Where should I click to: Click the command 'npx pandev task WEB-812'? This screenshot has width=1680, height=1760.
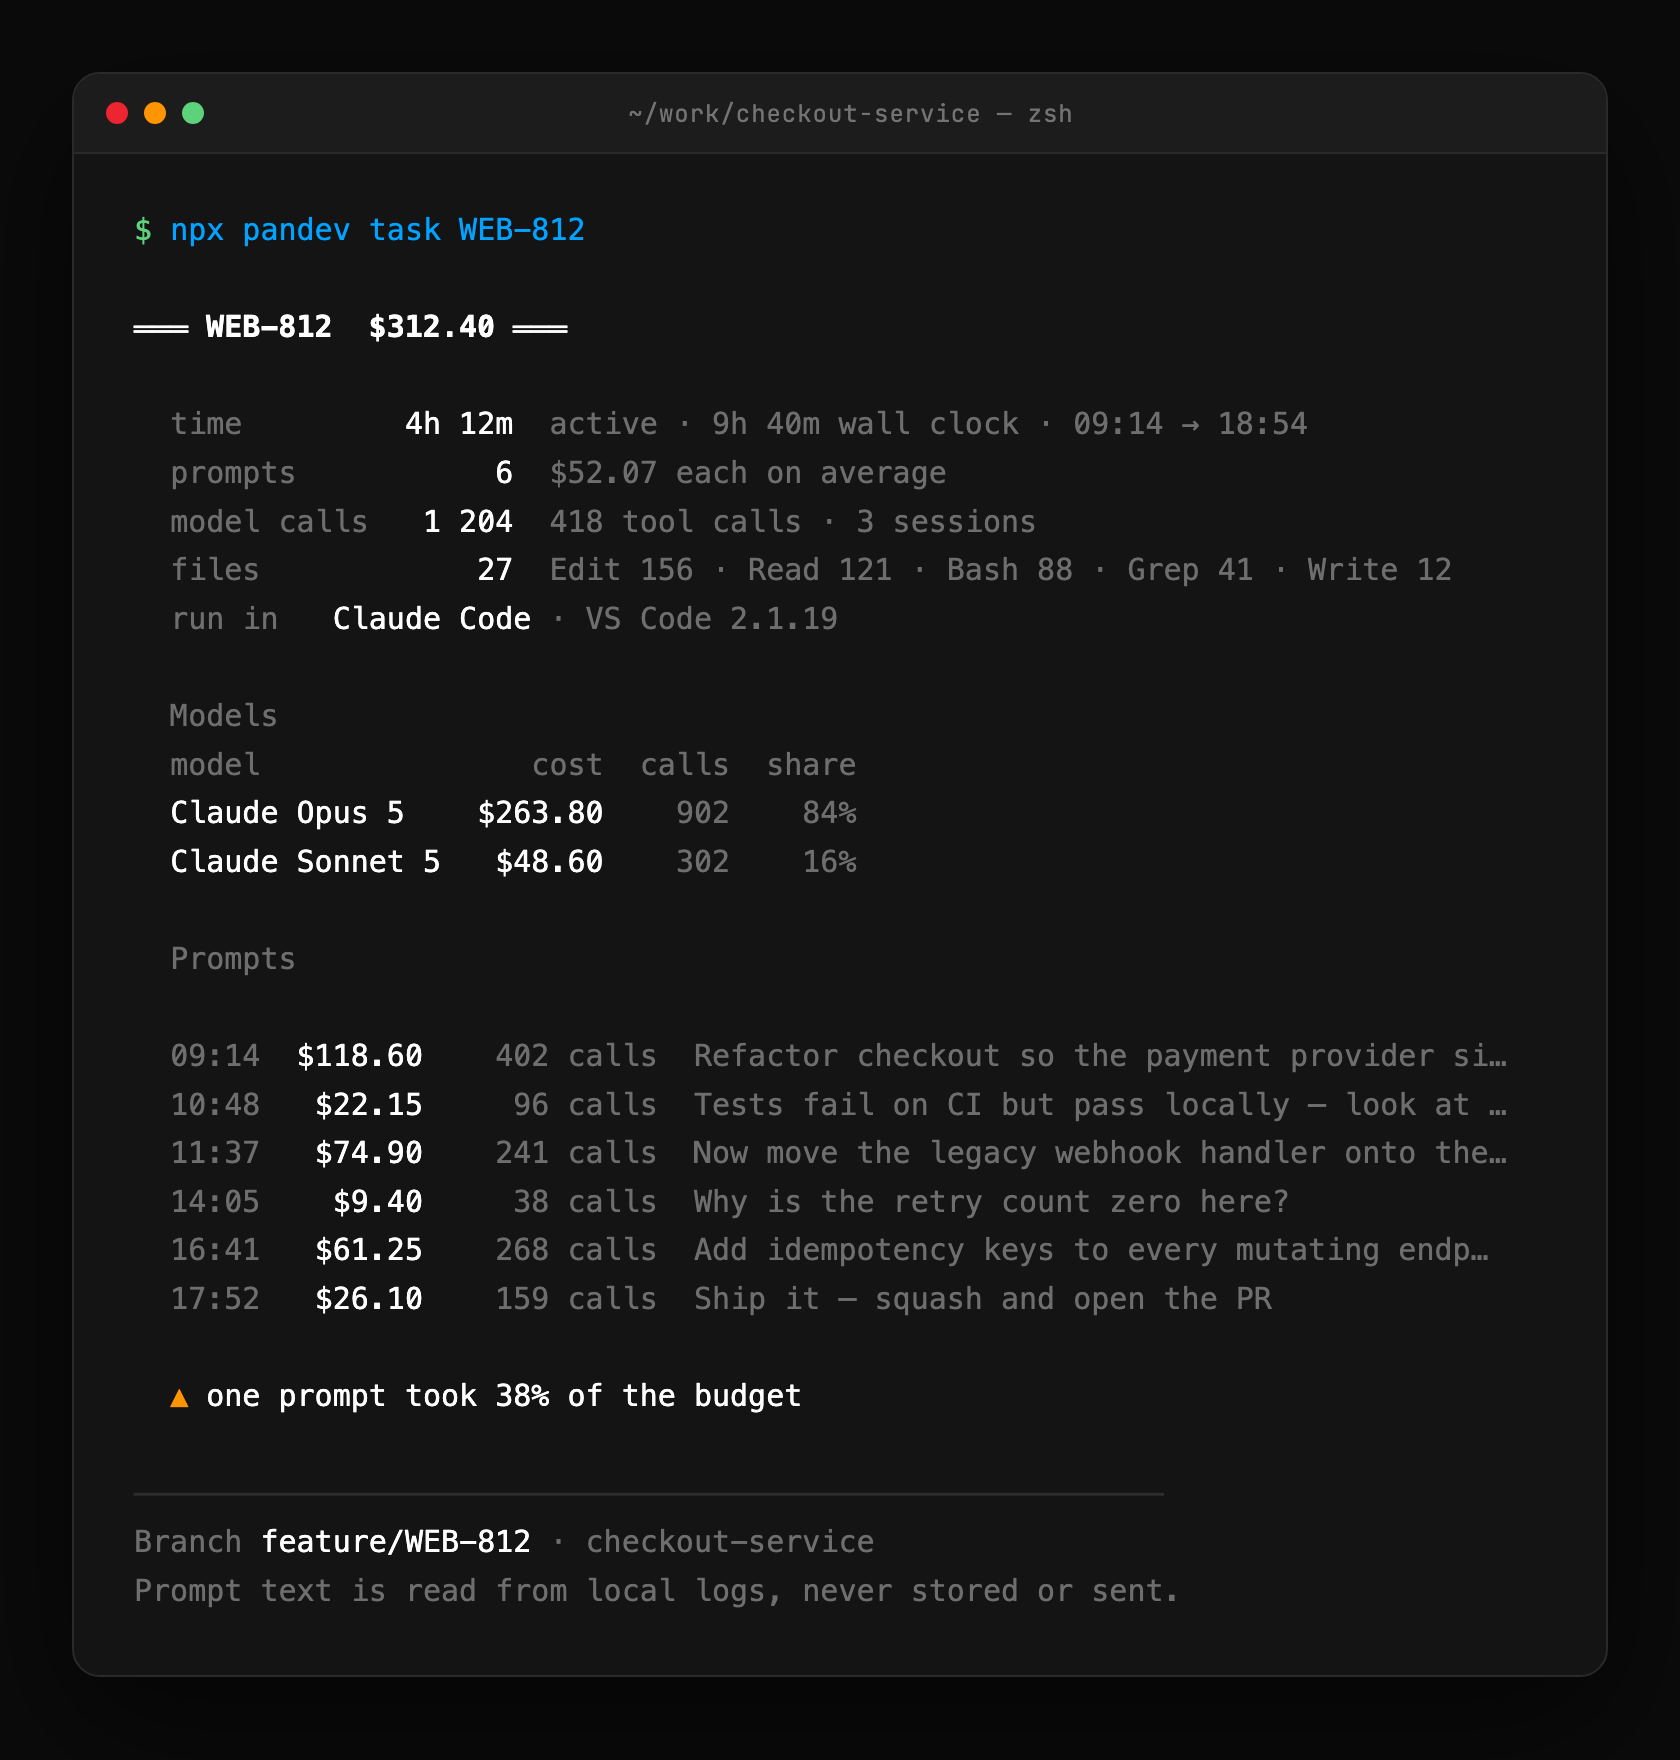(377, 230)
